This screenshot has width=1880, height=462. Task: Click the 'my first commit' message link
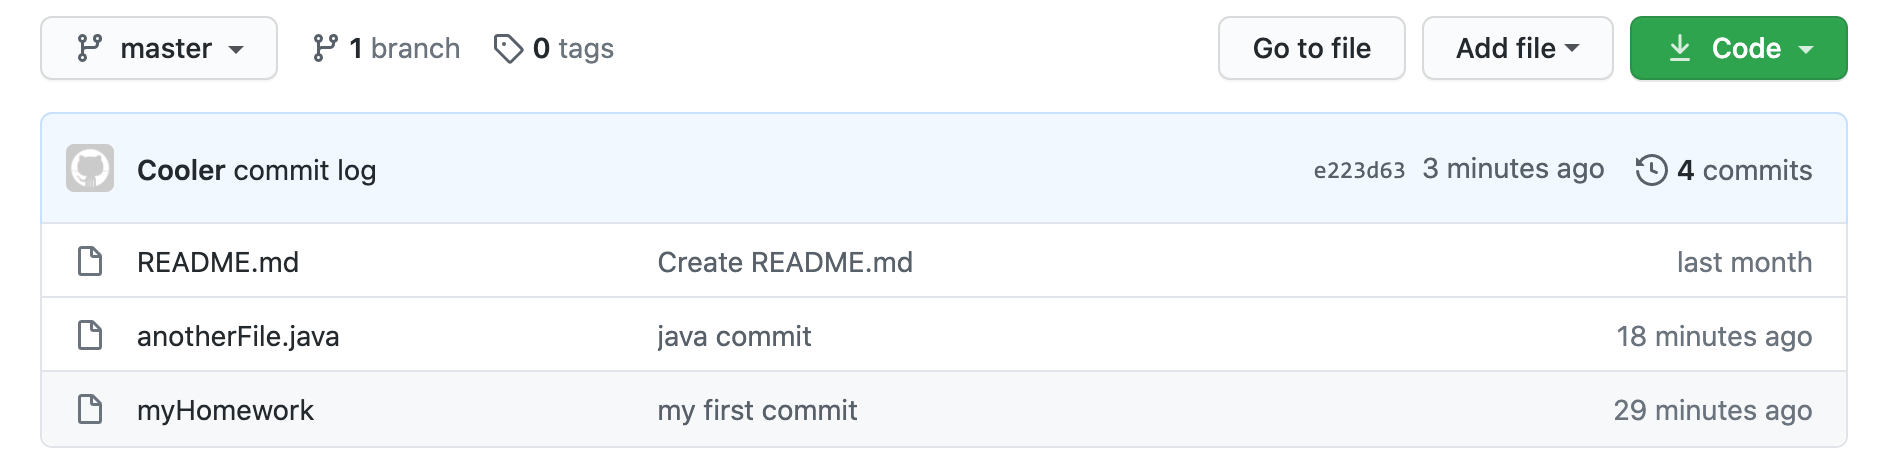point(757,410)
